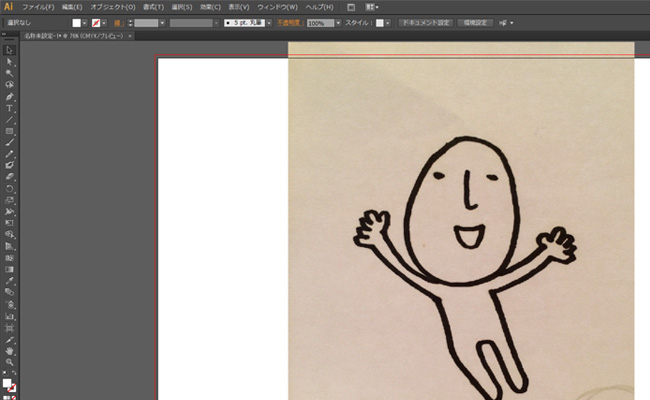The height and width of the screenshot is (400, 650).
Task: Select the Type tool
Action: pos(9,108)
